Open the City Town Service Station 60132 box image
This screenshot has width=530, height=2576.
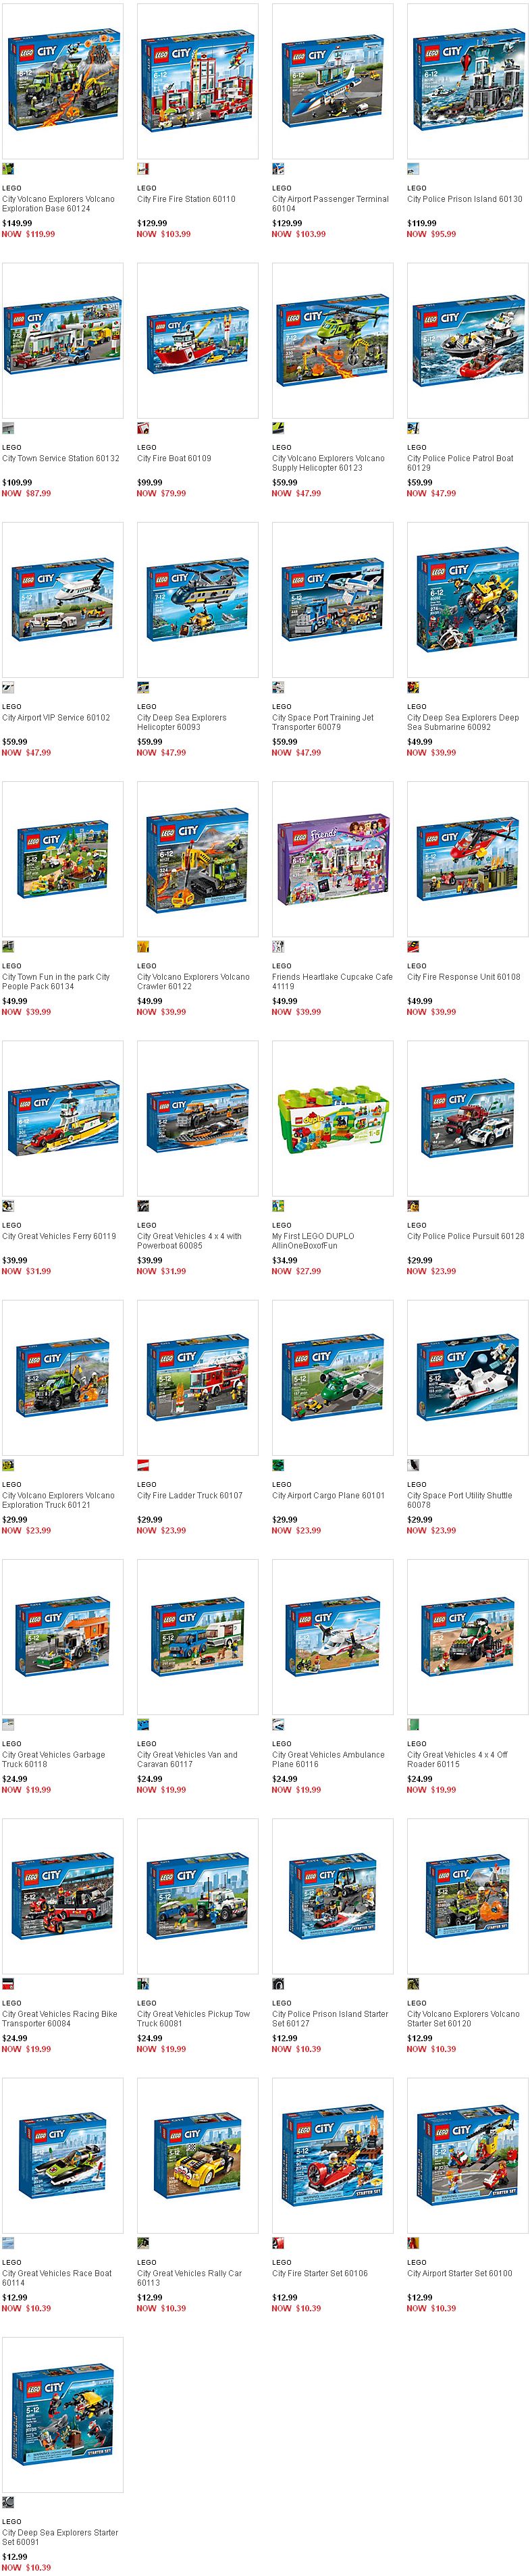coord(63,340)
